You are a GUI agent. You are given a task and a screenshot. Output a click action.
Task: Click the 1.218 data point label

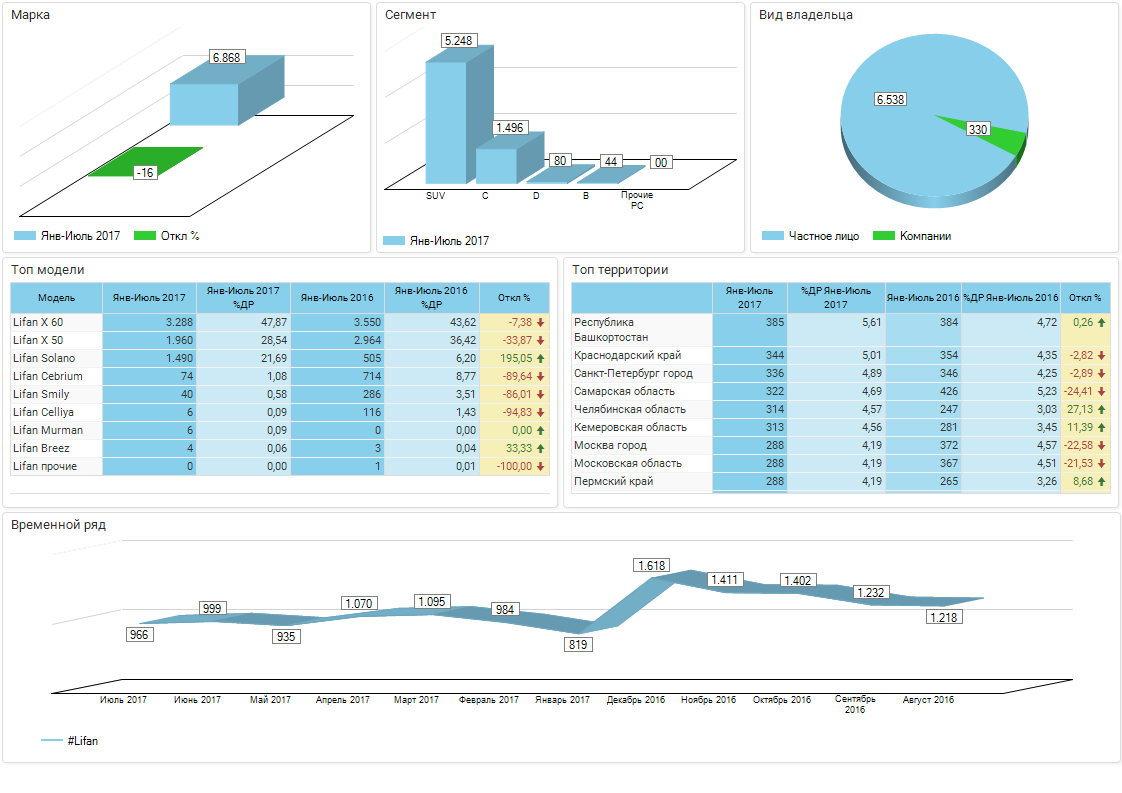point(944,618)
